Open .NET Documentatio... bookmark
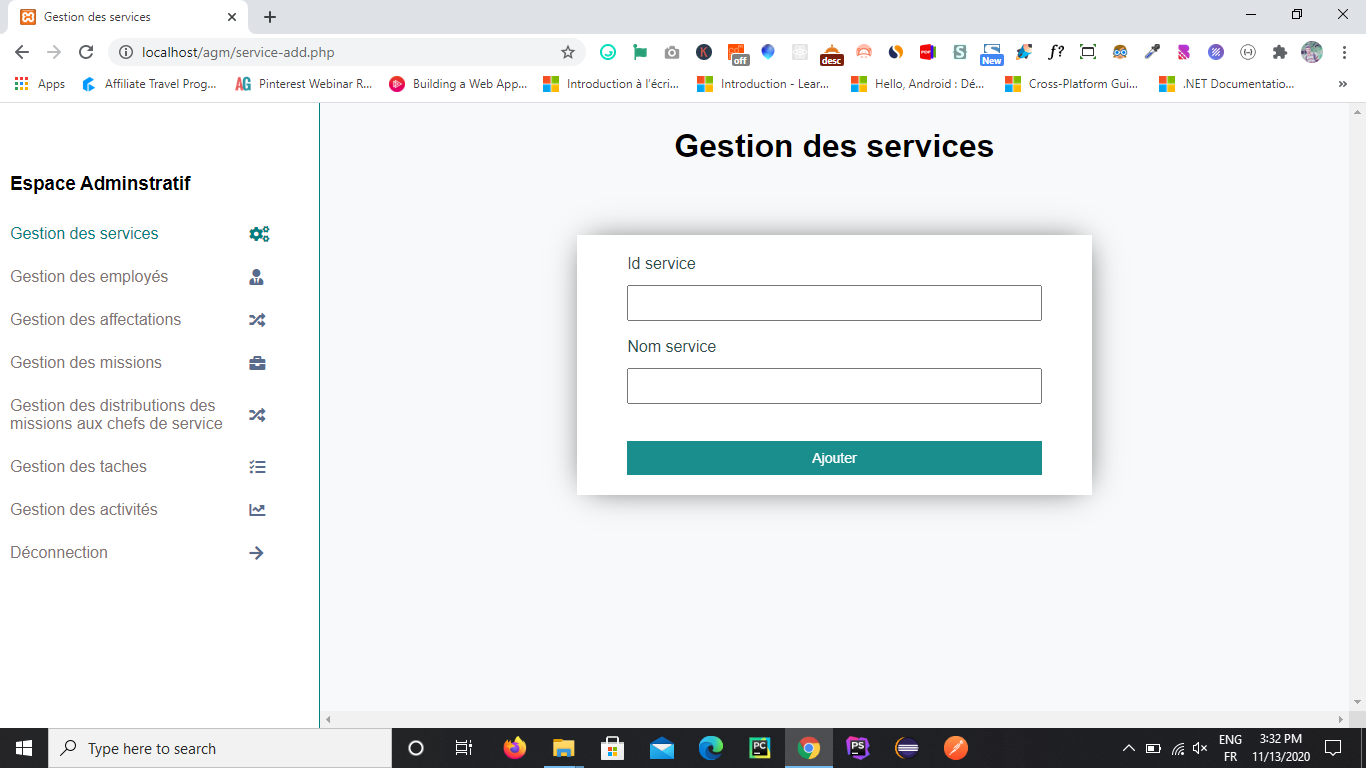 pos(1227,84)
